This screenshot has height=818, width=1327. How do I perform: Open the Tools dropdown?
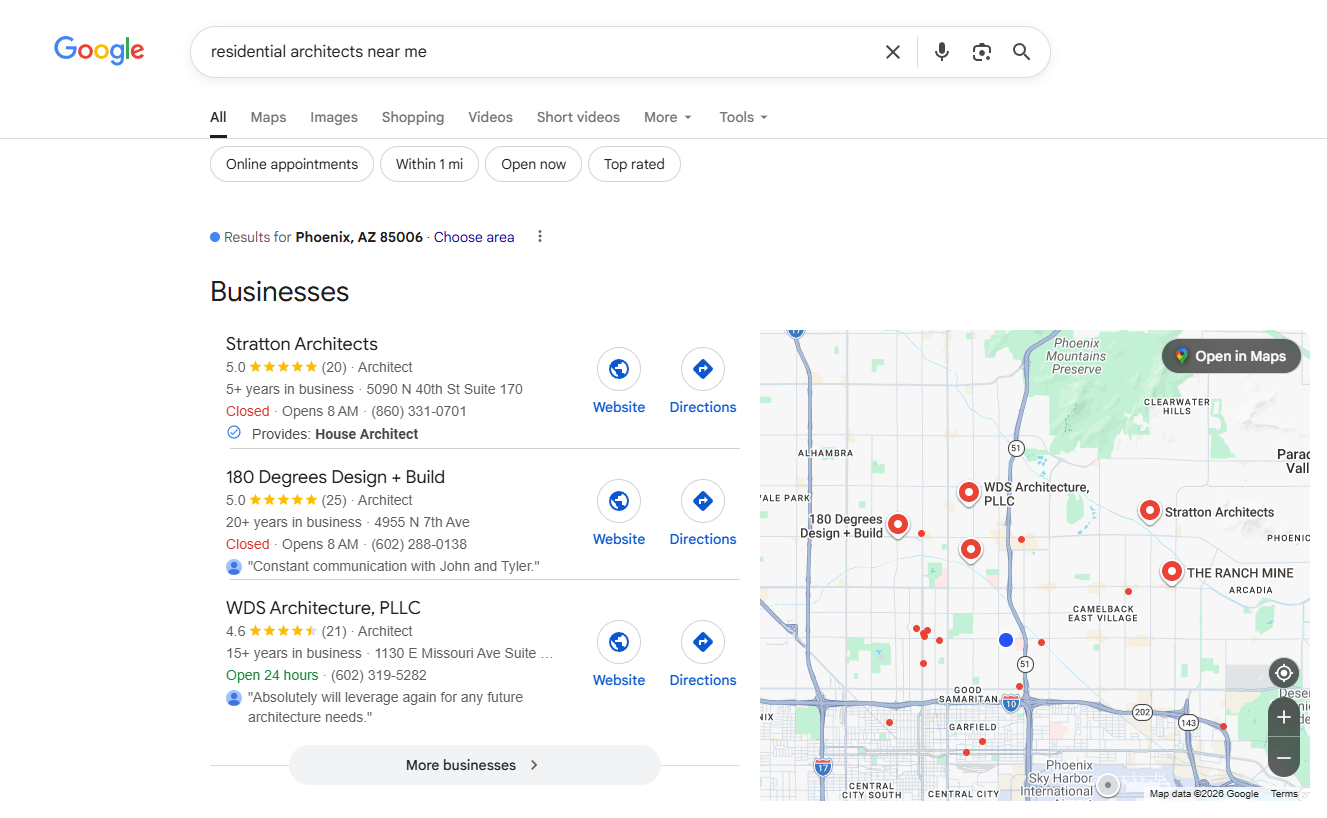pos(743,117)
